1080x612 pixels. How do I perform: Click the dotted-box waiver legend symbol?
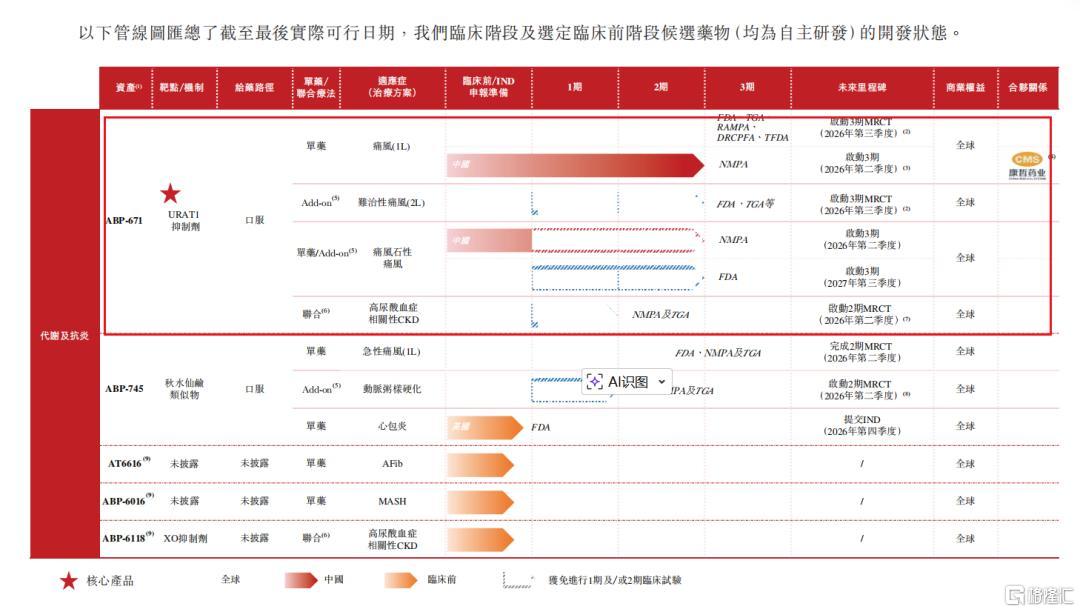tap(517, 580)
